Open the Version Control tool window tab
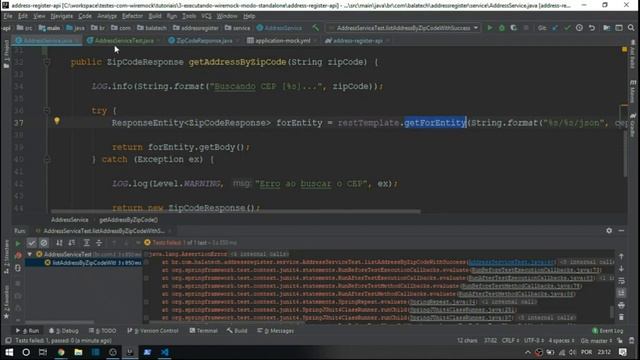640x360 pixels. click(x=153, y=331)
